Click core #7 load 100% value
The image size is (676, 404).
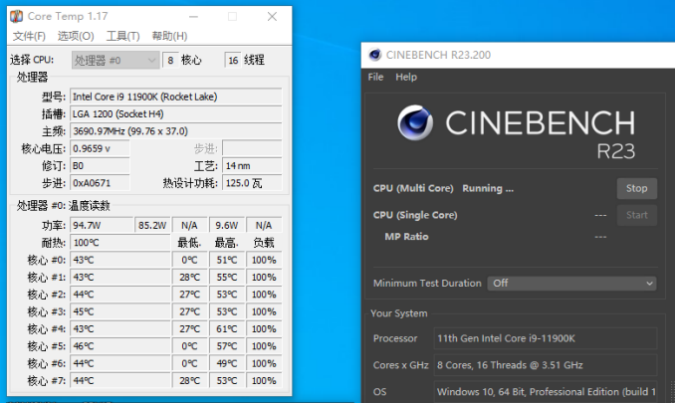[264, 381]
